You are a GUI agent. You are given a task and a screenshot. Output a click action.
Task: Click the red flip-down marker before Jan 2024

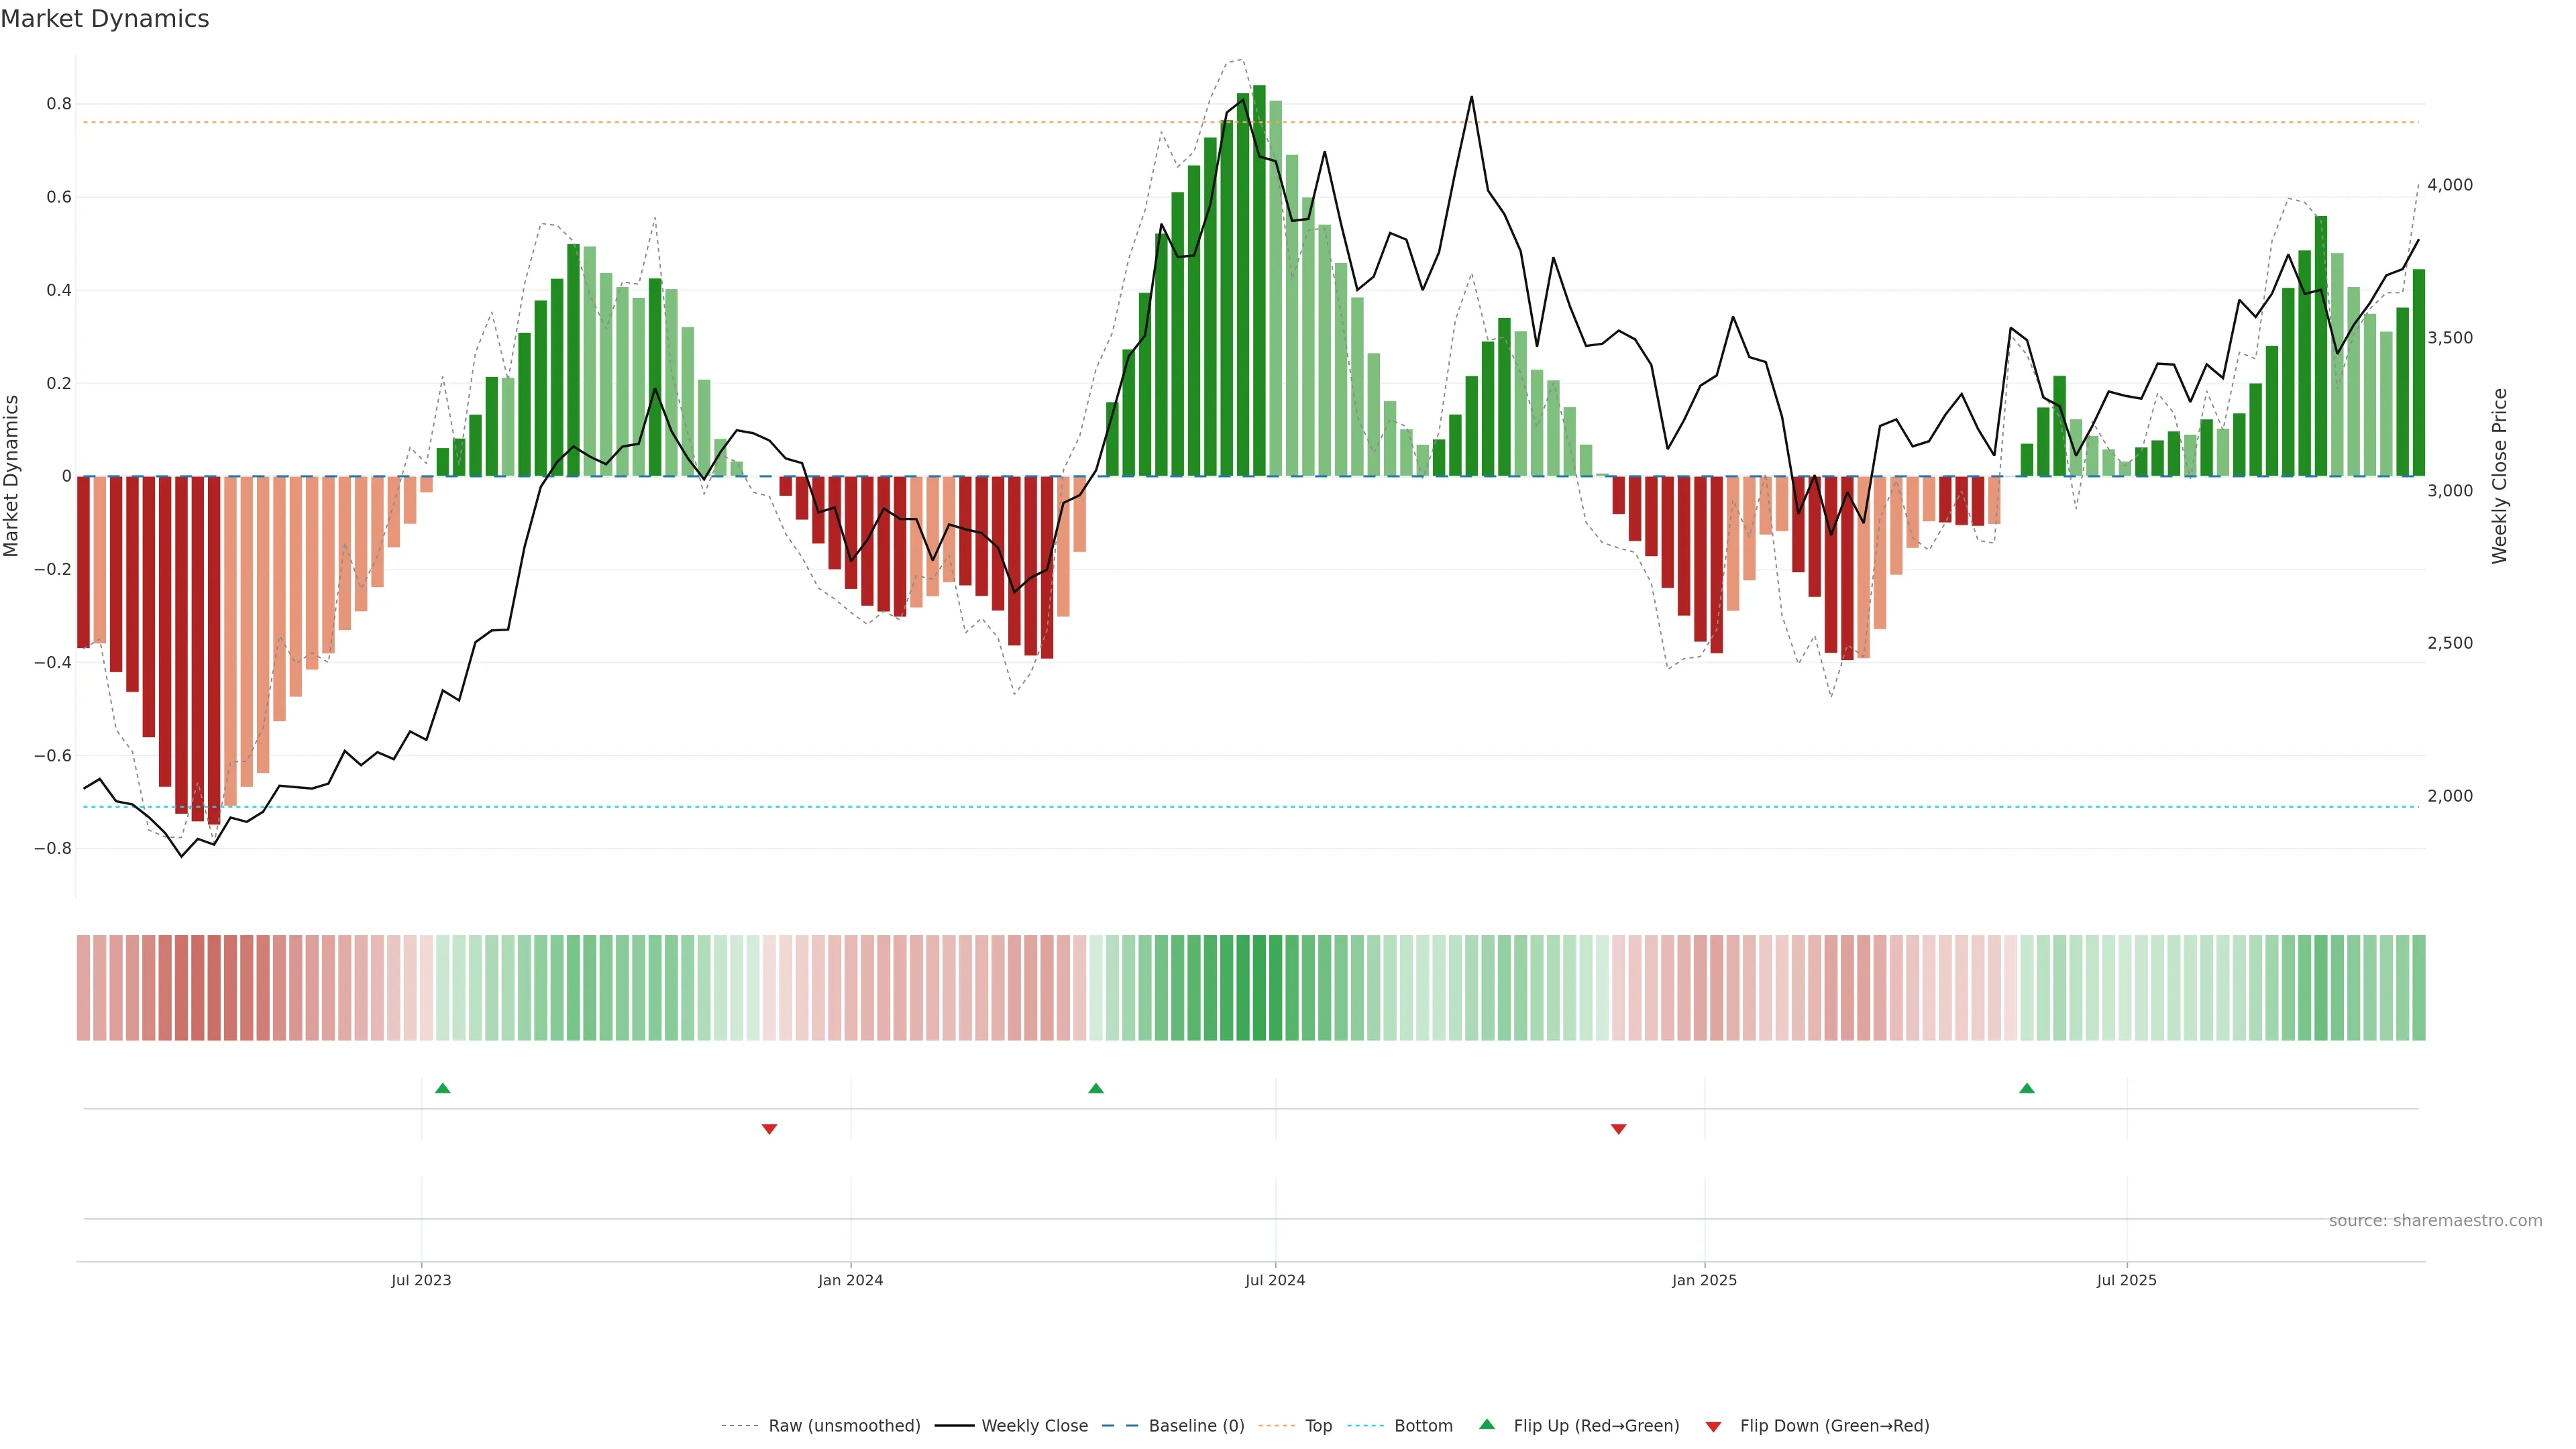[769, 1129]
